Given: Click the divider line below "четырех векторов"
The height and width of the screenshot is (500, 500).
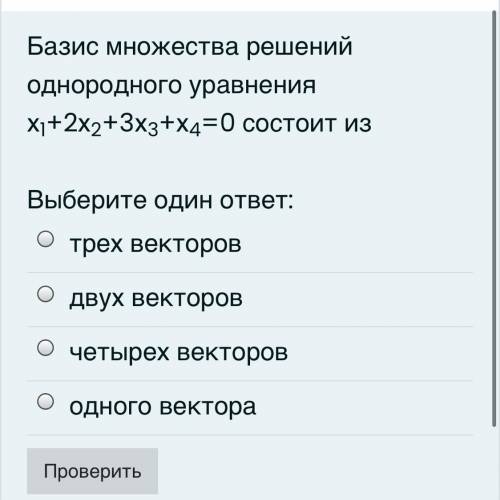Looking at the screenshot, I should click(250, 380).
